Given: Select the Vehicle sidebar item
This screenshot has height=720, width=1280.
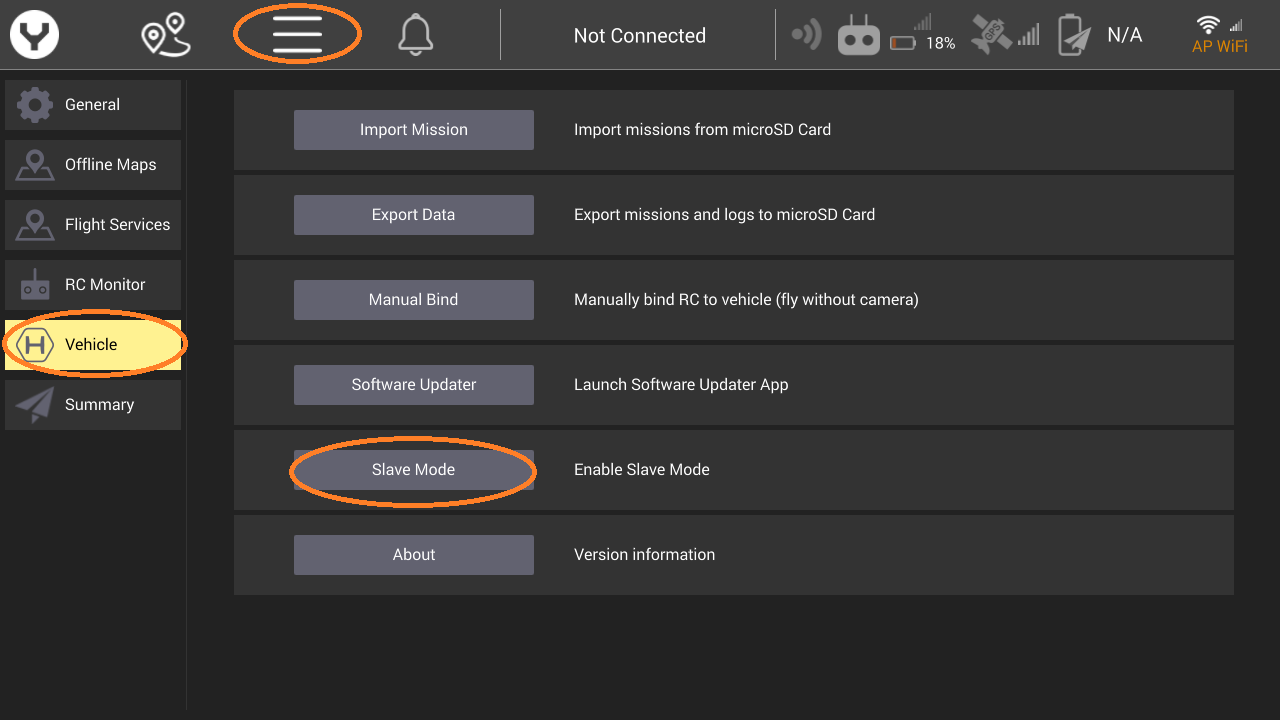Looking at the screenshot, I should pyautogui.click(x=93, y=345).
